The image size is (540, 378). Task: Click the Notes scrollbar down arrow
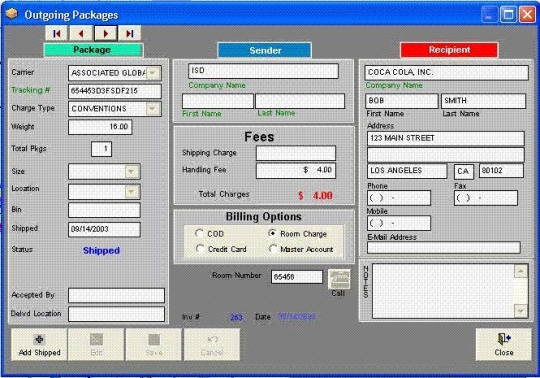pos(520,311)
